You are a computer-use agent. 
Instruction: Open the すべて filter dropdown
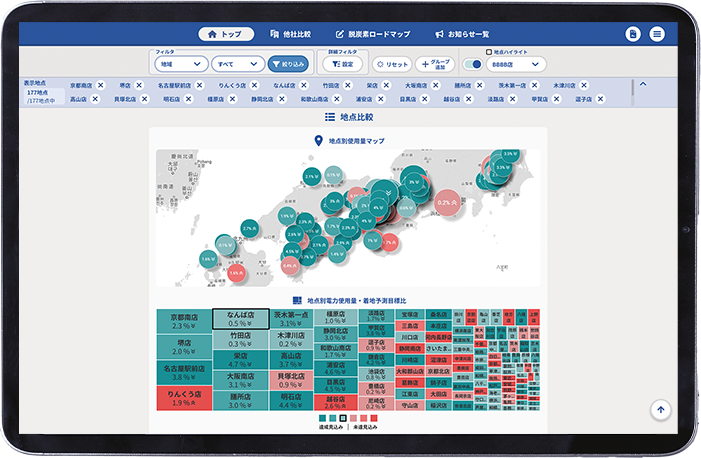click(x=236, y=64)
